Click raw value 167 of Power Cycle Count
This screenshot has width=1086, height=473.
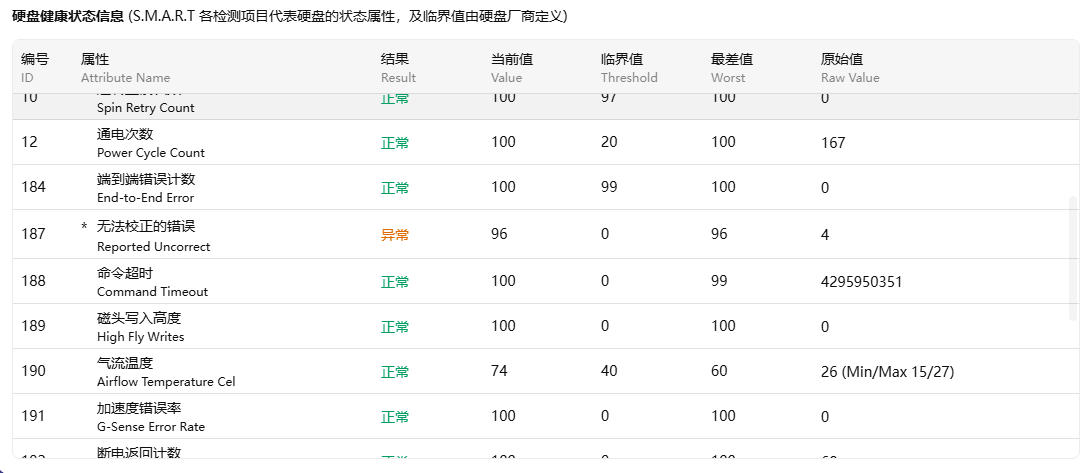pos(833,143)
